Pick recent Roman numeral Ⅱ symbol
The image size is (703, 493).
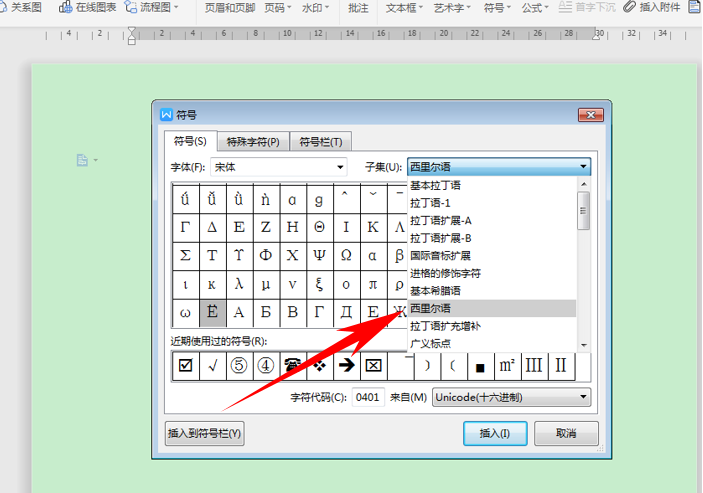[560, 366]
